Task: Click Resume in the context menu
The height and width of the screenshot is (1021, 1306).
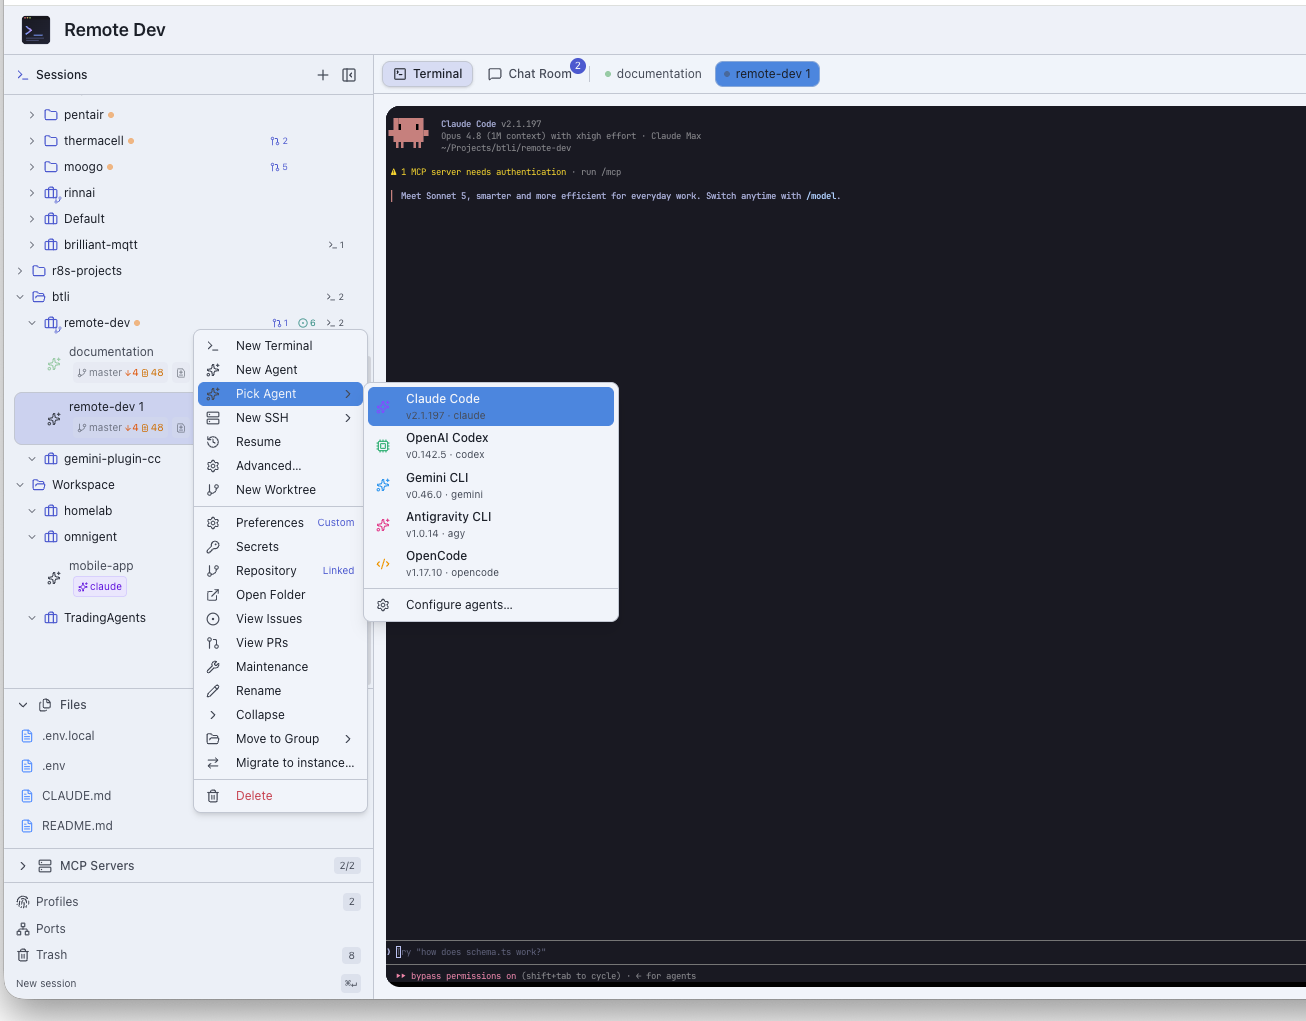Action: coord(280,442)
